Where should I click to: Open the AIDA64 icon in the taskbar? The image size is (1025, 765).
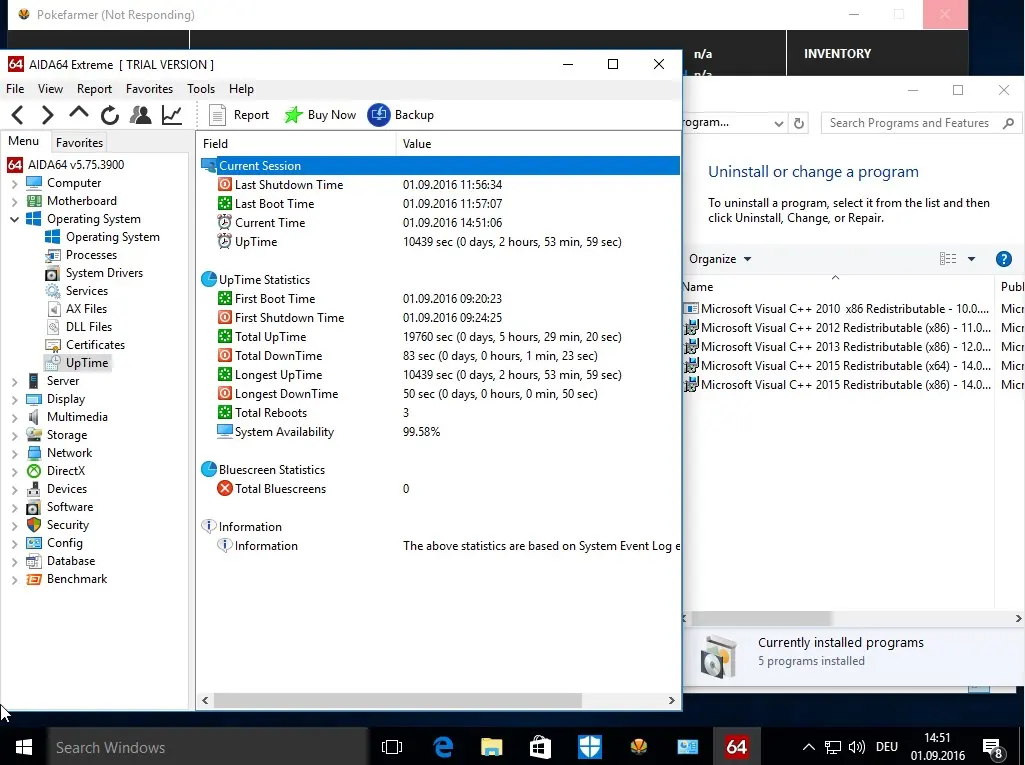tap(737, 747)
